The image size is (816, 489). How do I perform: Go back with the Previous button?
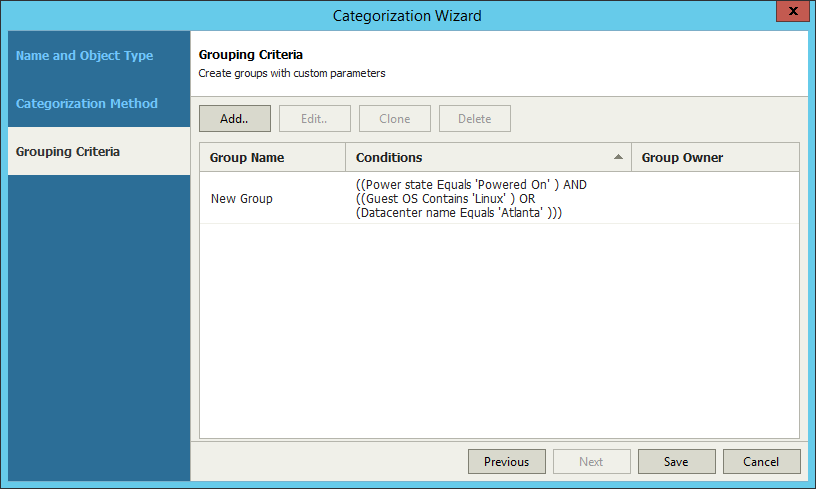[x=507, y=461]
